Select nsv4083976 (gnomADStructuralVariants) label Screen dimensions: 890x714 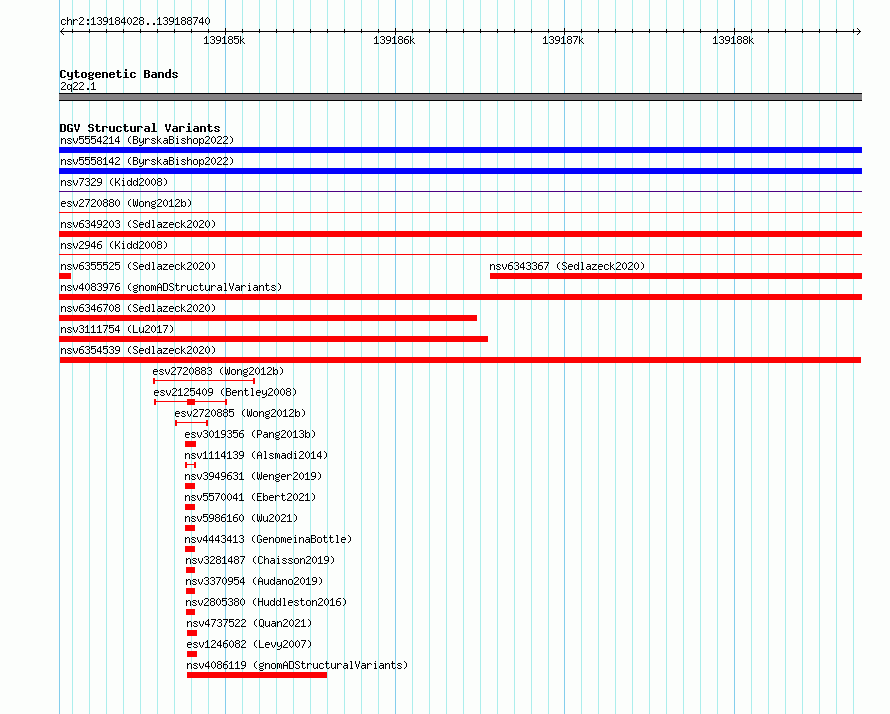pyautogui.click(x=171, y=287)
